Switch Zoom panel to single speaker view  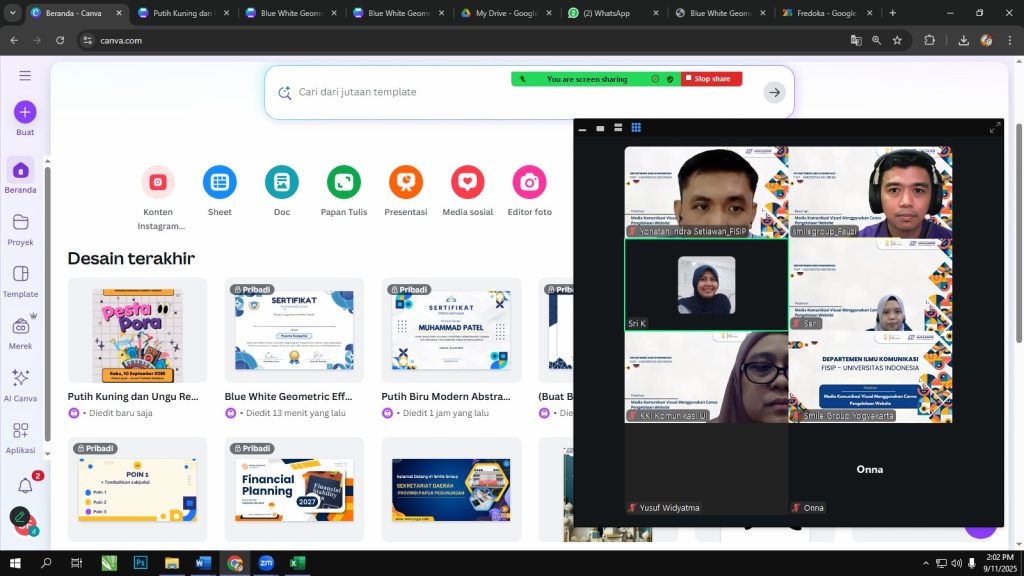point(600,128)
